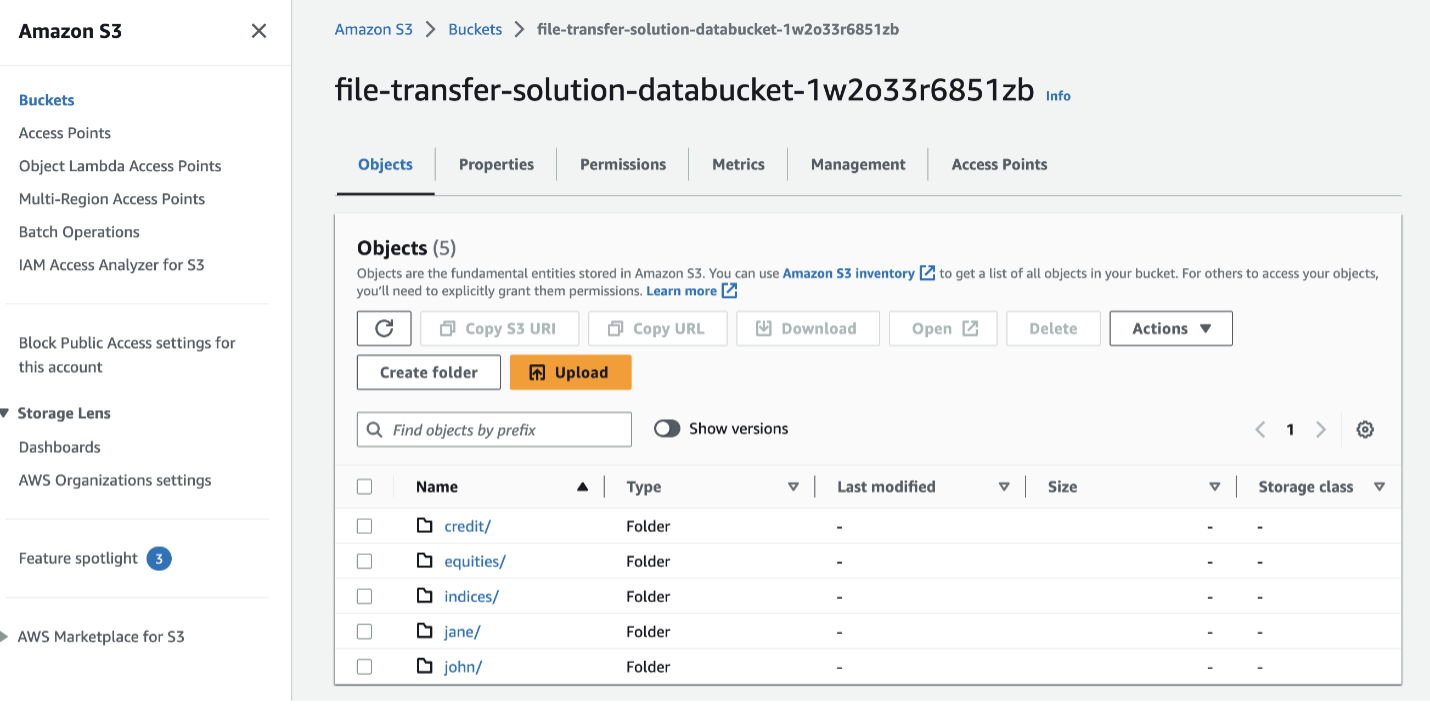Expand AWS Marketplace for S3
This screenshot has height=705, width=1430.
click(x=8, y=636)
